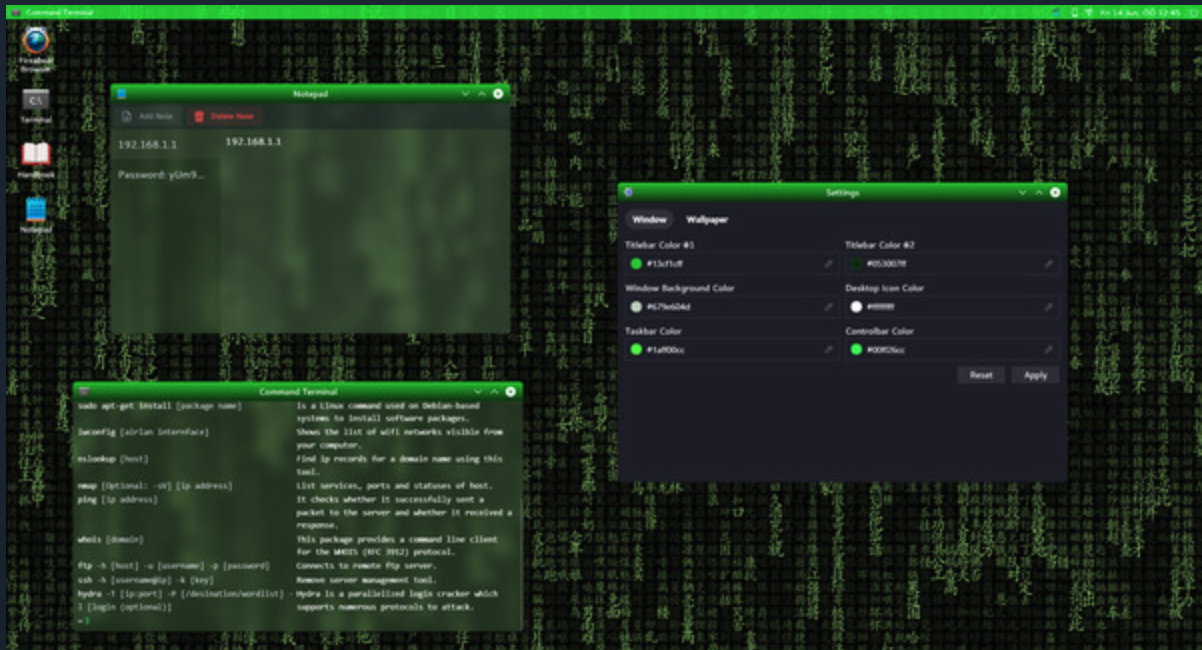The image size is (1202, 650).
Task: Click the wifi icon in top bar
Action: (1087, 12)
